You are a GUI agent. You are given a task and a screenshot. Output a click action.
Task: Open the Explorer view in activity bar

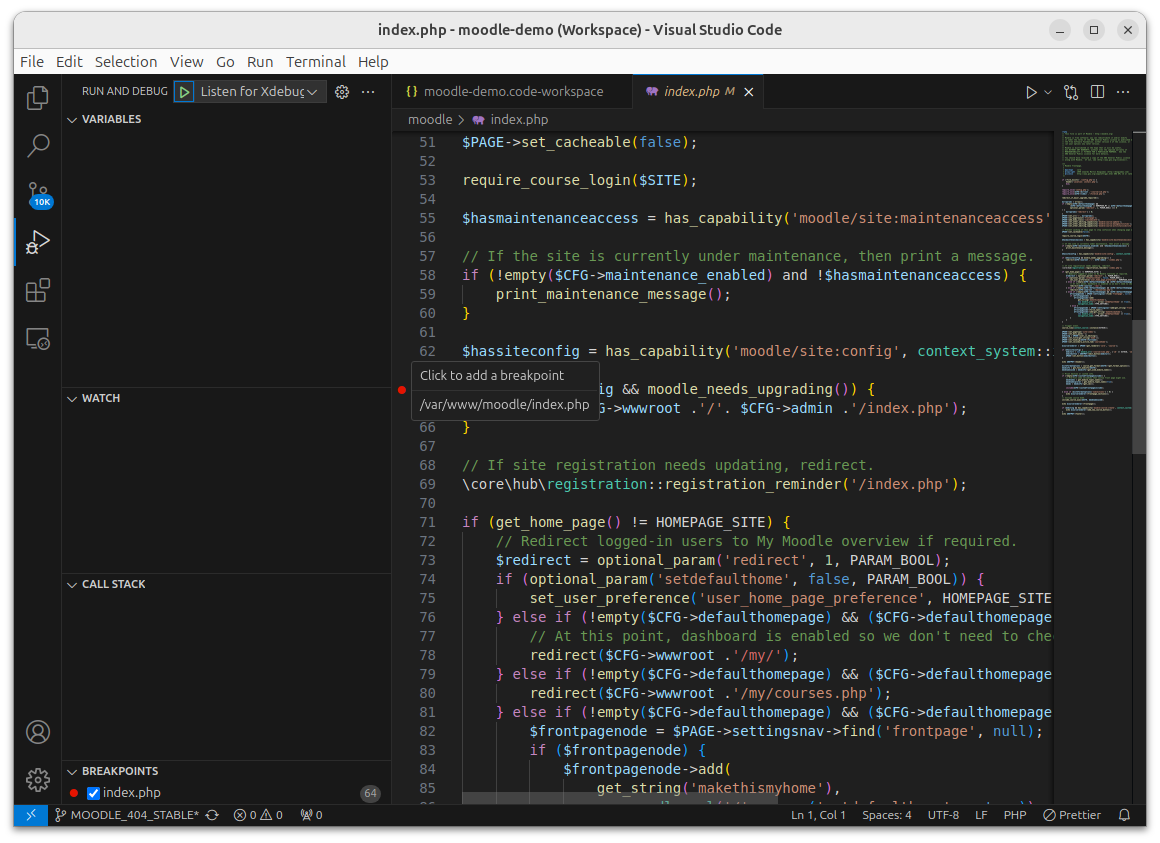tap(38, 98)
